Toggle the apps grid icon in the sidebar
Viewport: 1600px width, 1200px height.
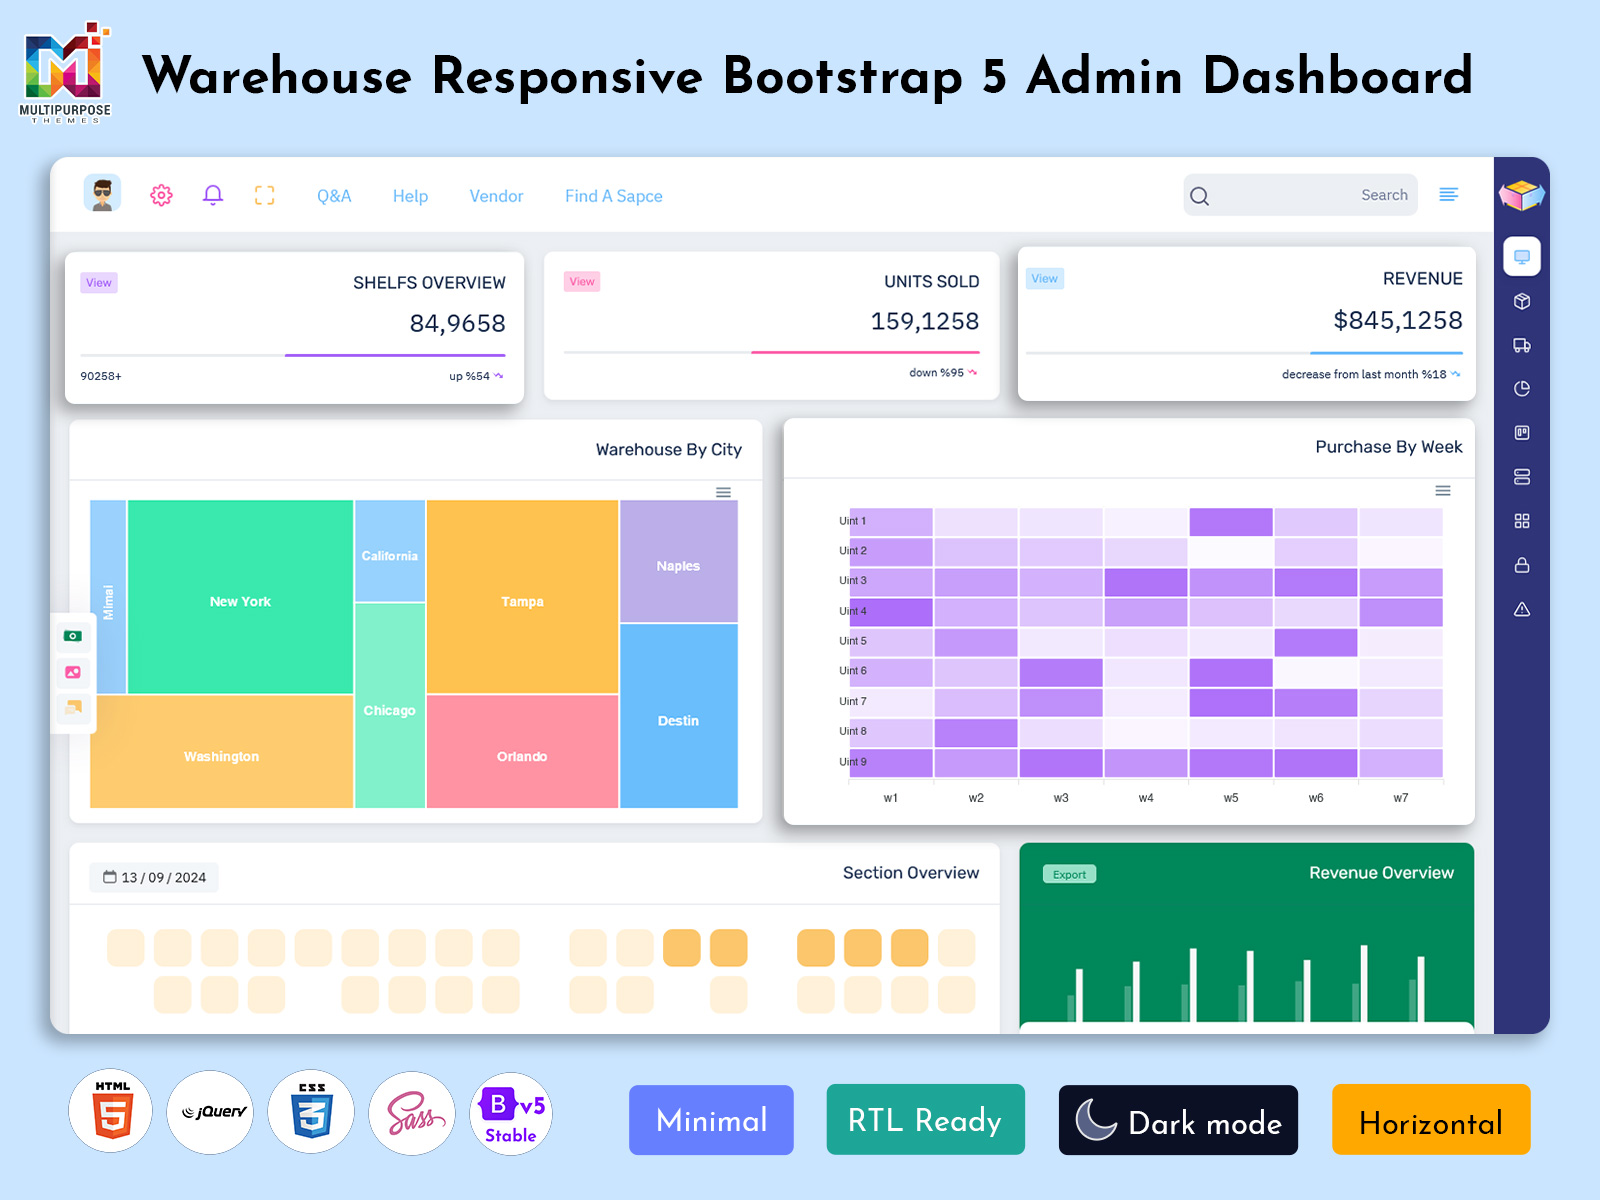(x=1522, y=520)
